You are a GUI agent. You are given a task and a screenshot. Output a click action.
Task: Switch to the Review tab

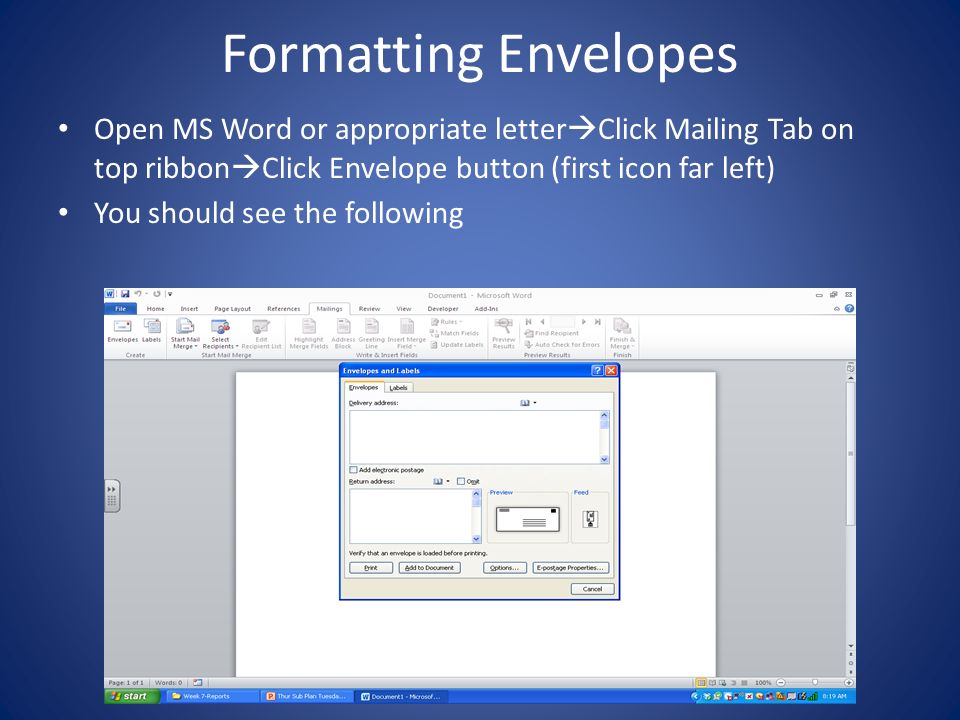pos(369,309)
